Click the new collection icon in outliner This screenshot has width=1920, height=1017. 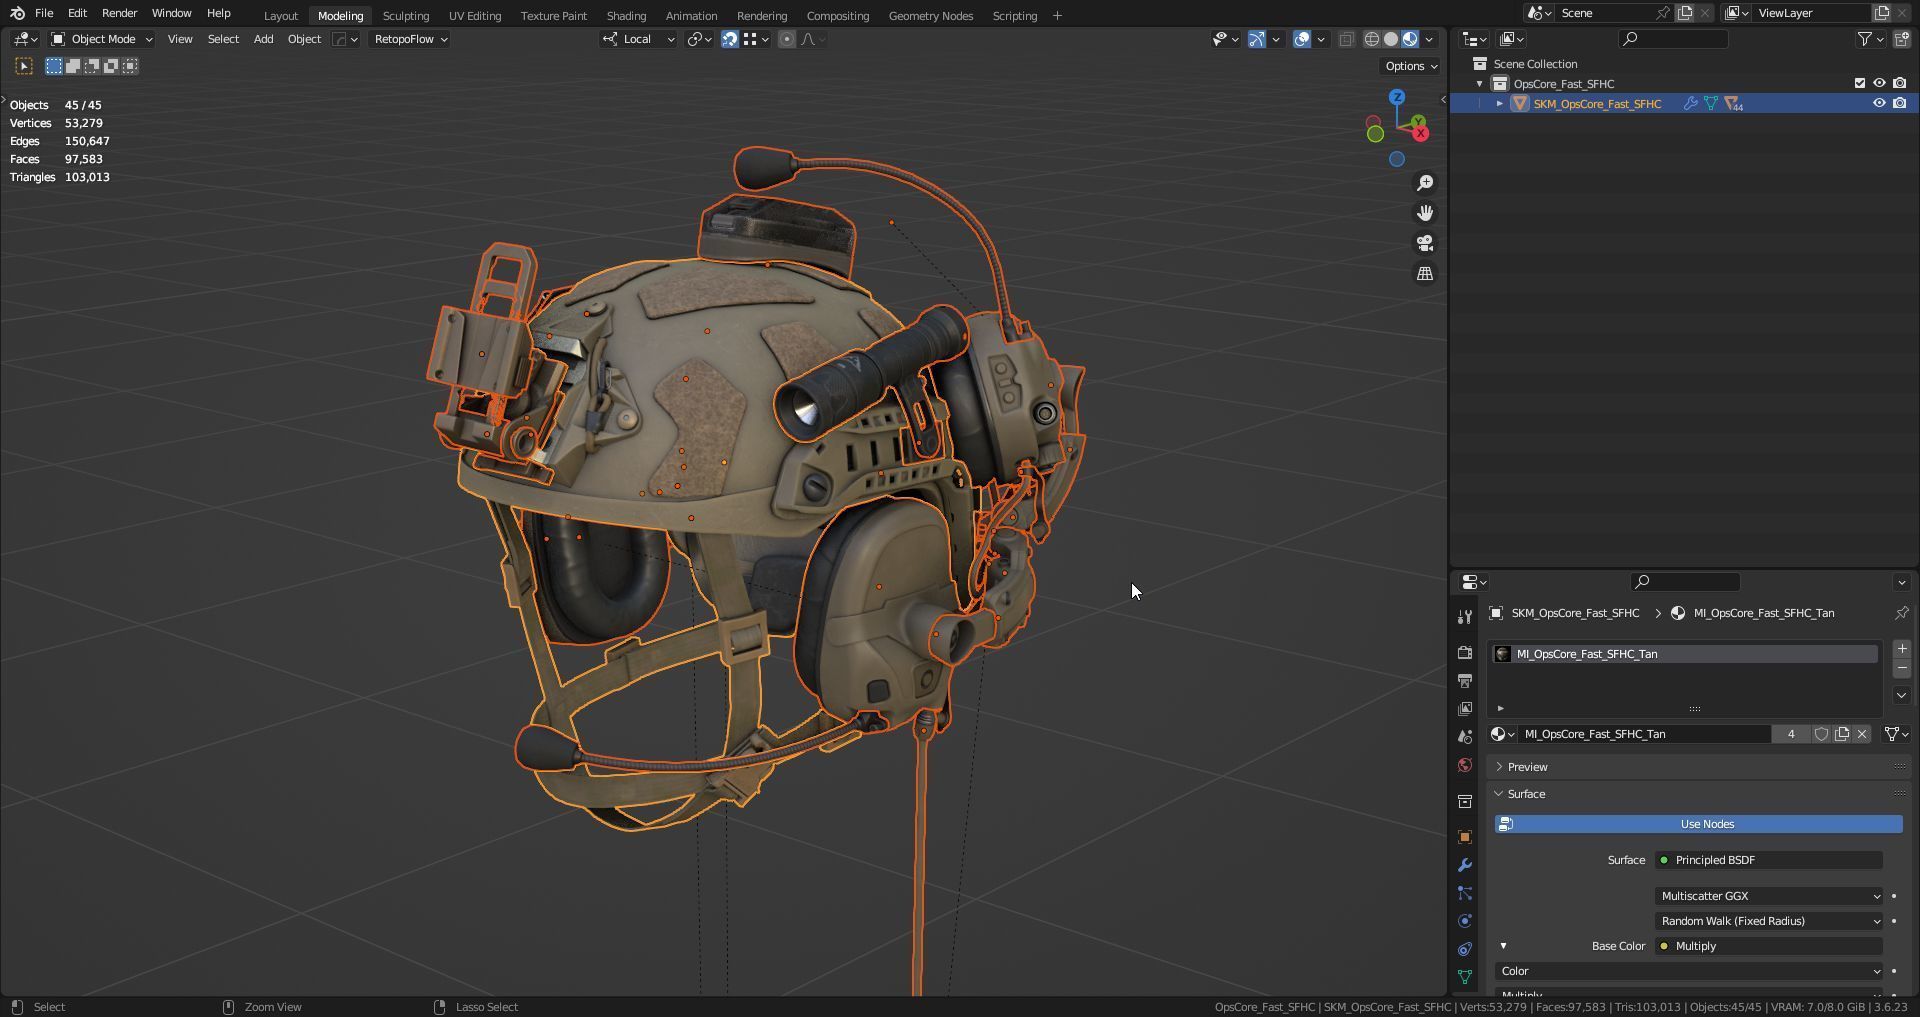[1901, 39]
